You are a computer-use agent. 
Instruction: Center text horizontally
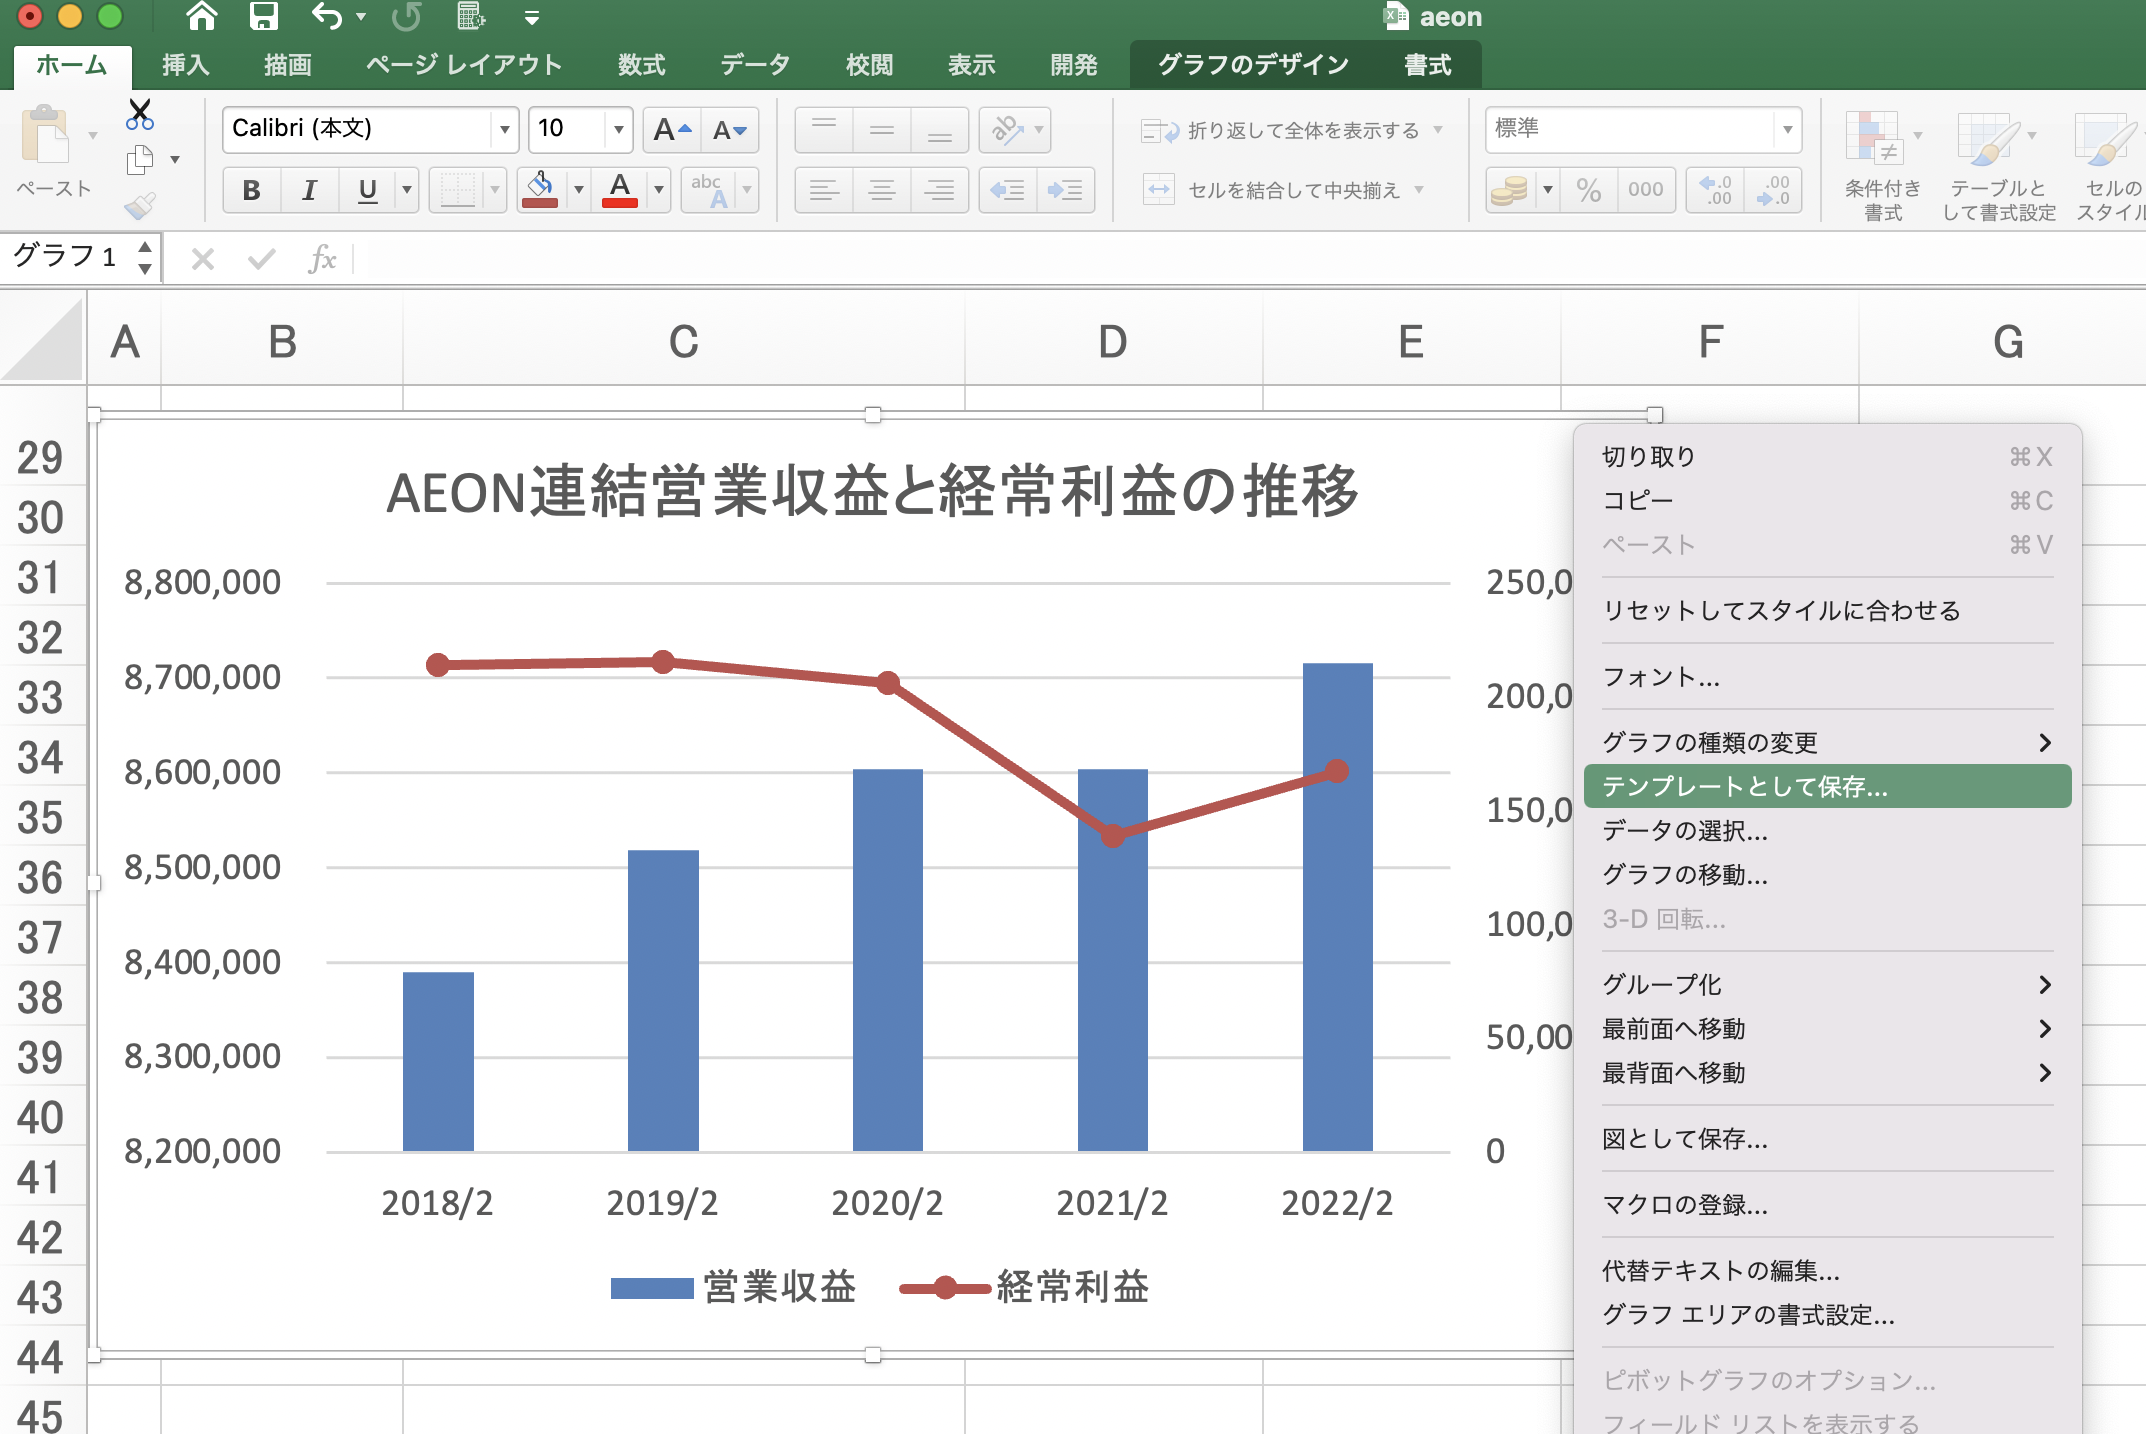882,190
